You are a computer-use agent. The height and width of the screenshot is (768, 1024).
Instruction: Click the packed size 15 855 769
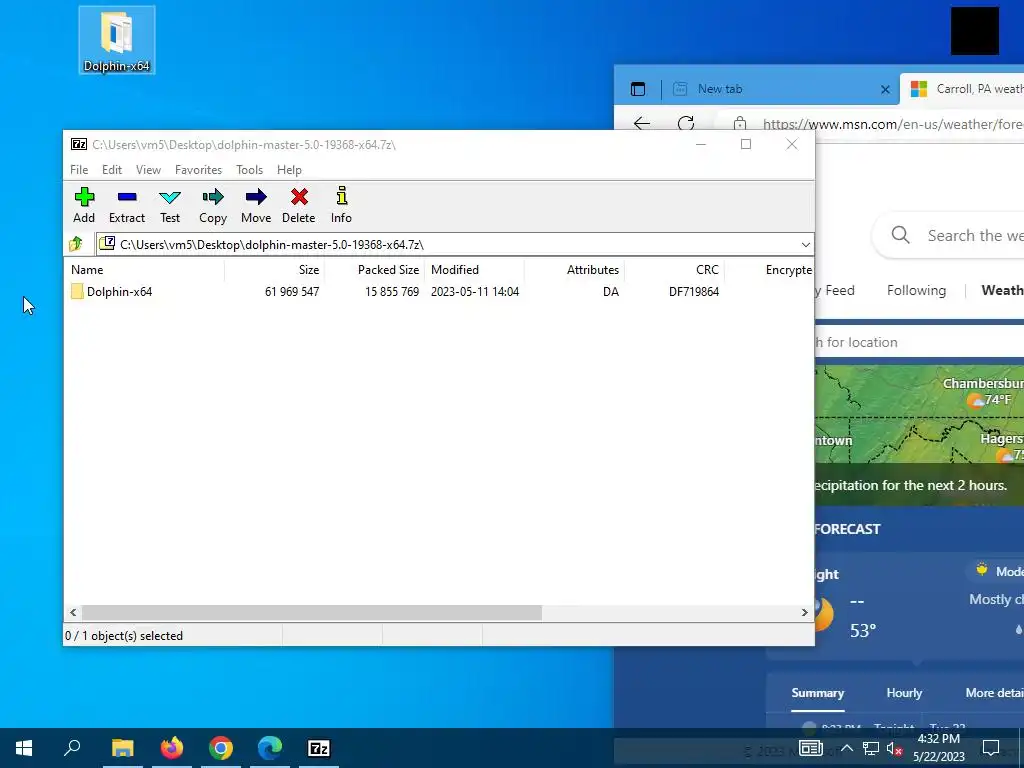(392, 292)
